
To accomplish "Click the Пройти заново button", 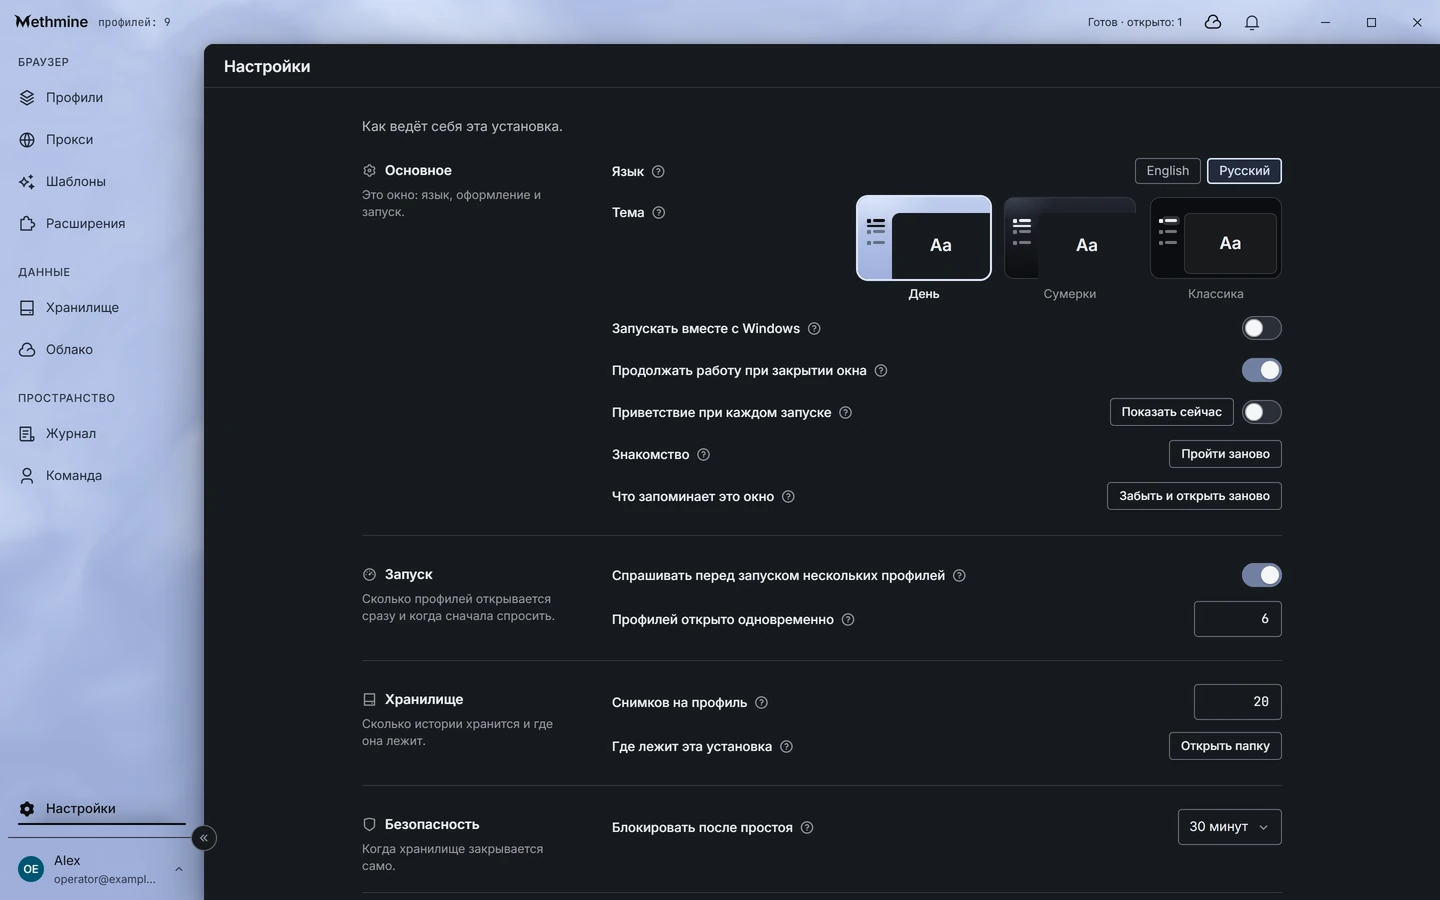I will coord(1225,454).
